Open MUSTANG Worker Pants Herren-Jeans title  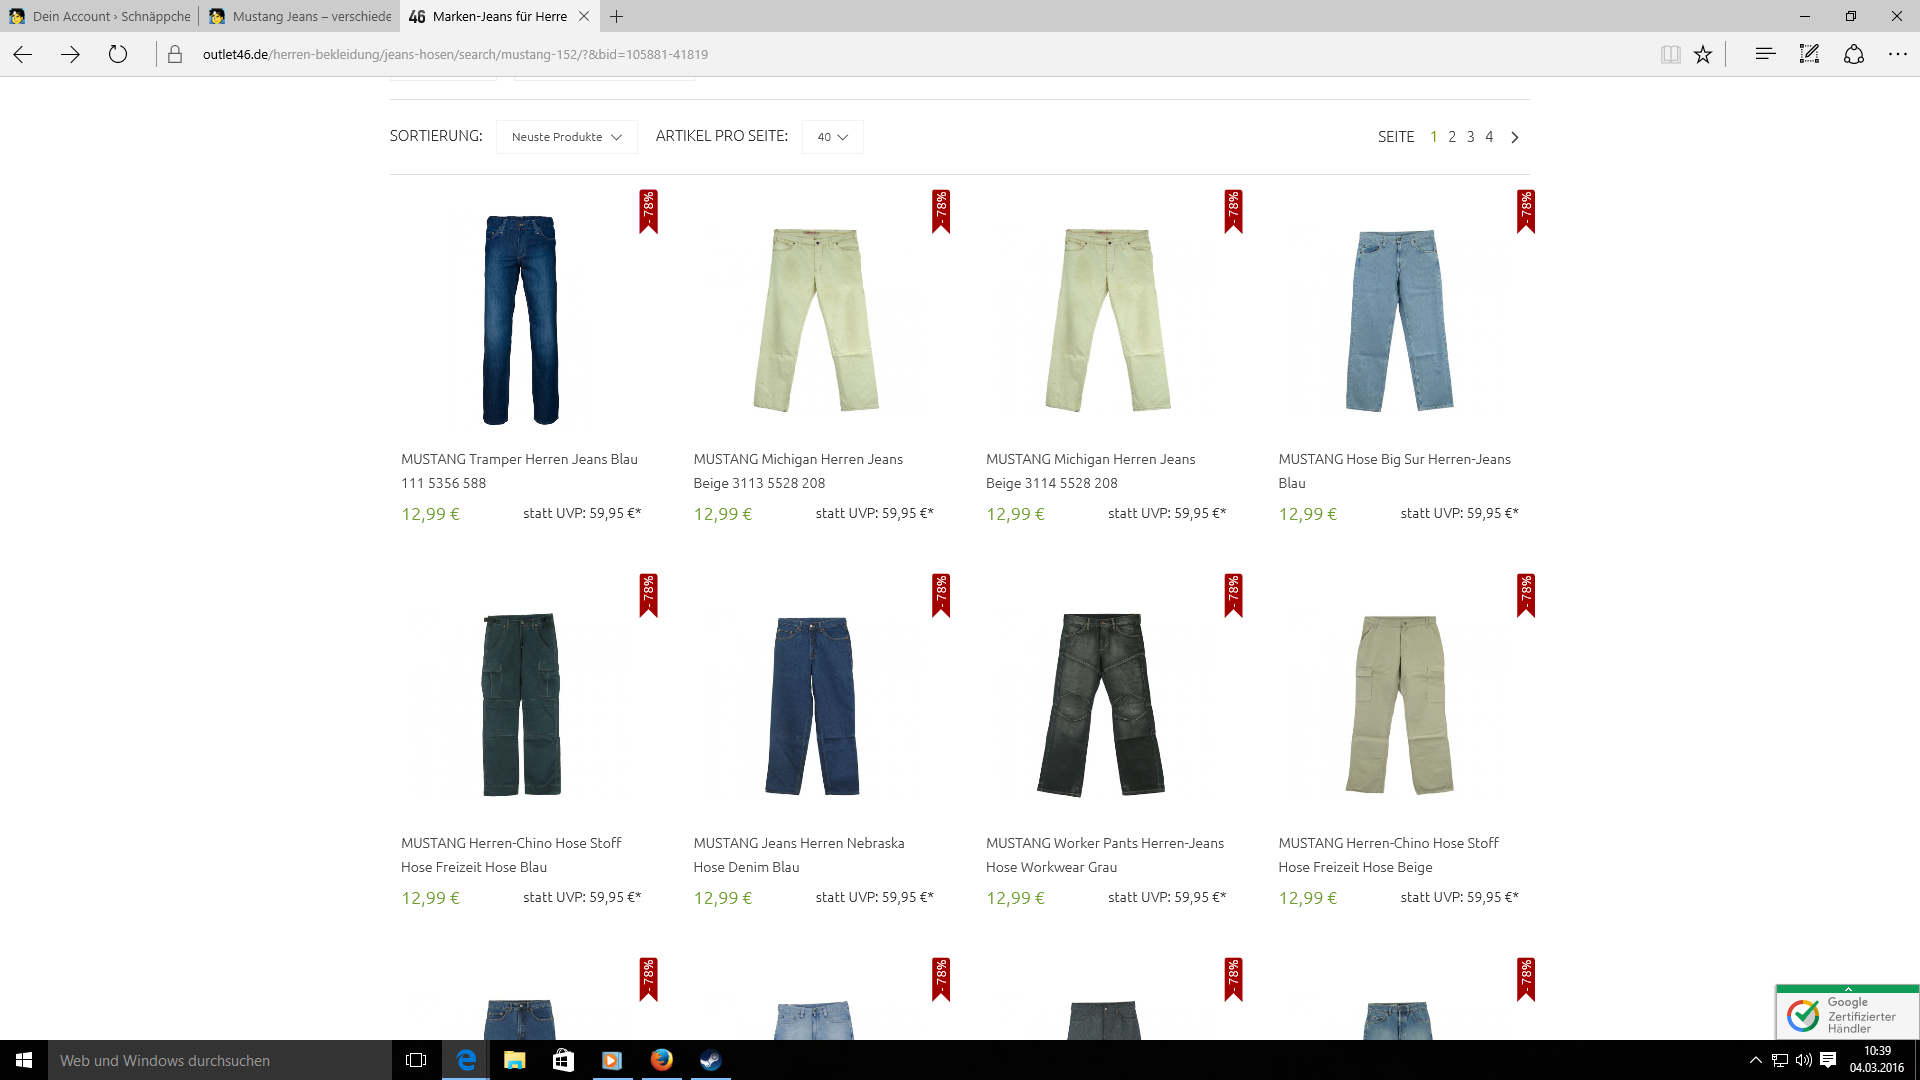pos(1105,855)
